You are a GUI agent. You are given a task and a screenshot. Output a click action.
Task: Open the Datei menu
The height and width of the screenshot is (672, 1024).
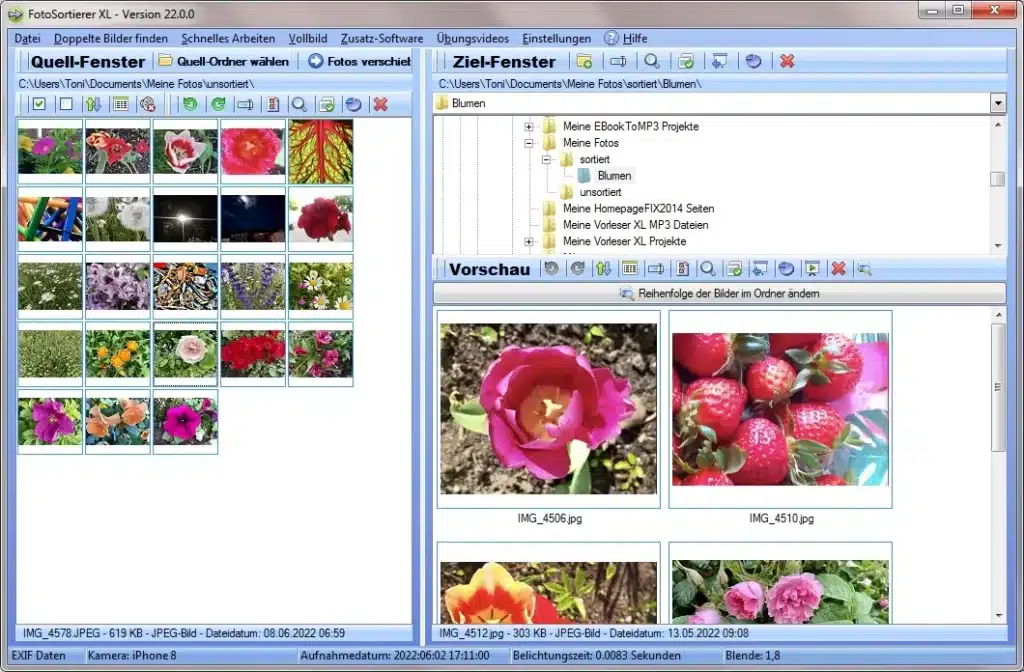click(x=27, y=39)
